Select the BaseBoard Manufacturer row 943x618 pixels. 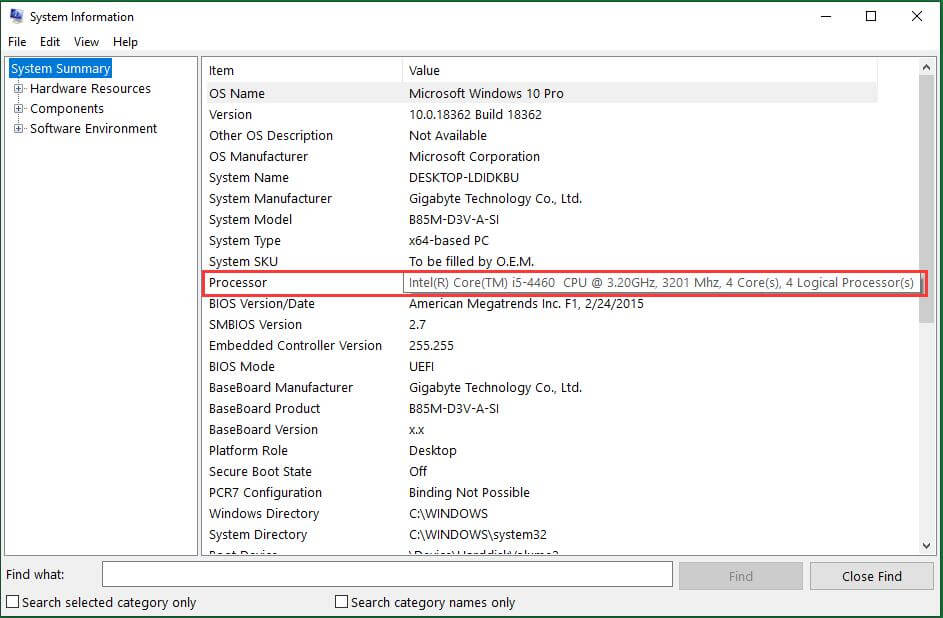[x=541, y=388]
